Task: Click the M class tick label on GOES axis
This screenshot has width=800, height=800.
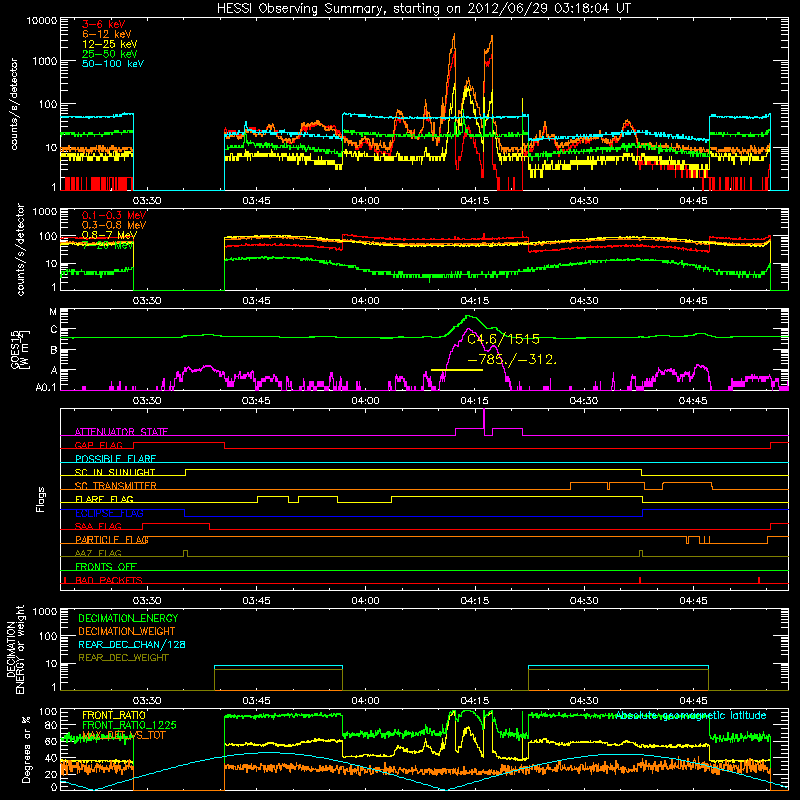Action: tap(53, 312)
